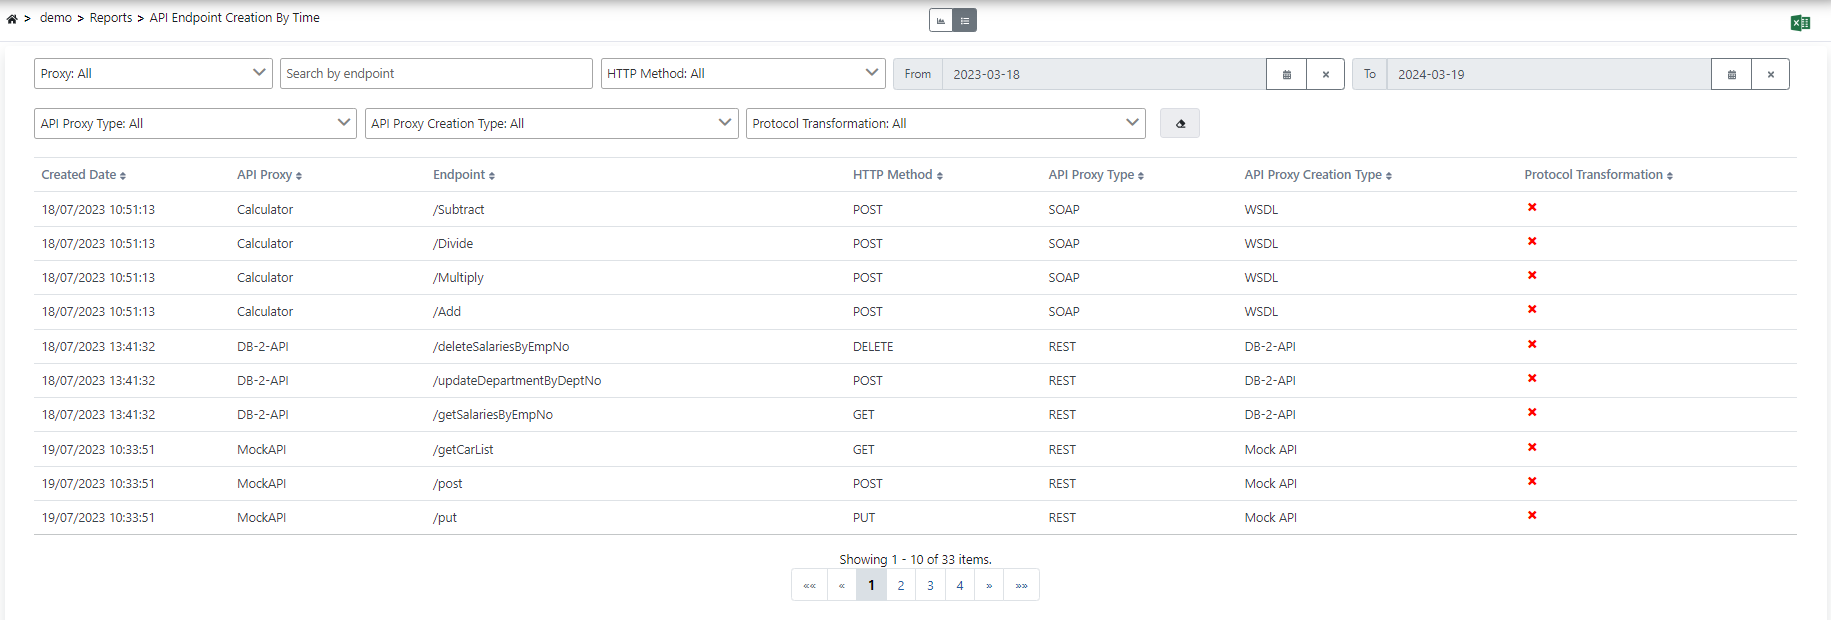Click the demo breadcrumb link
Screen dimensions: 1831x620
pyautogui.click(x=56, y=18)
